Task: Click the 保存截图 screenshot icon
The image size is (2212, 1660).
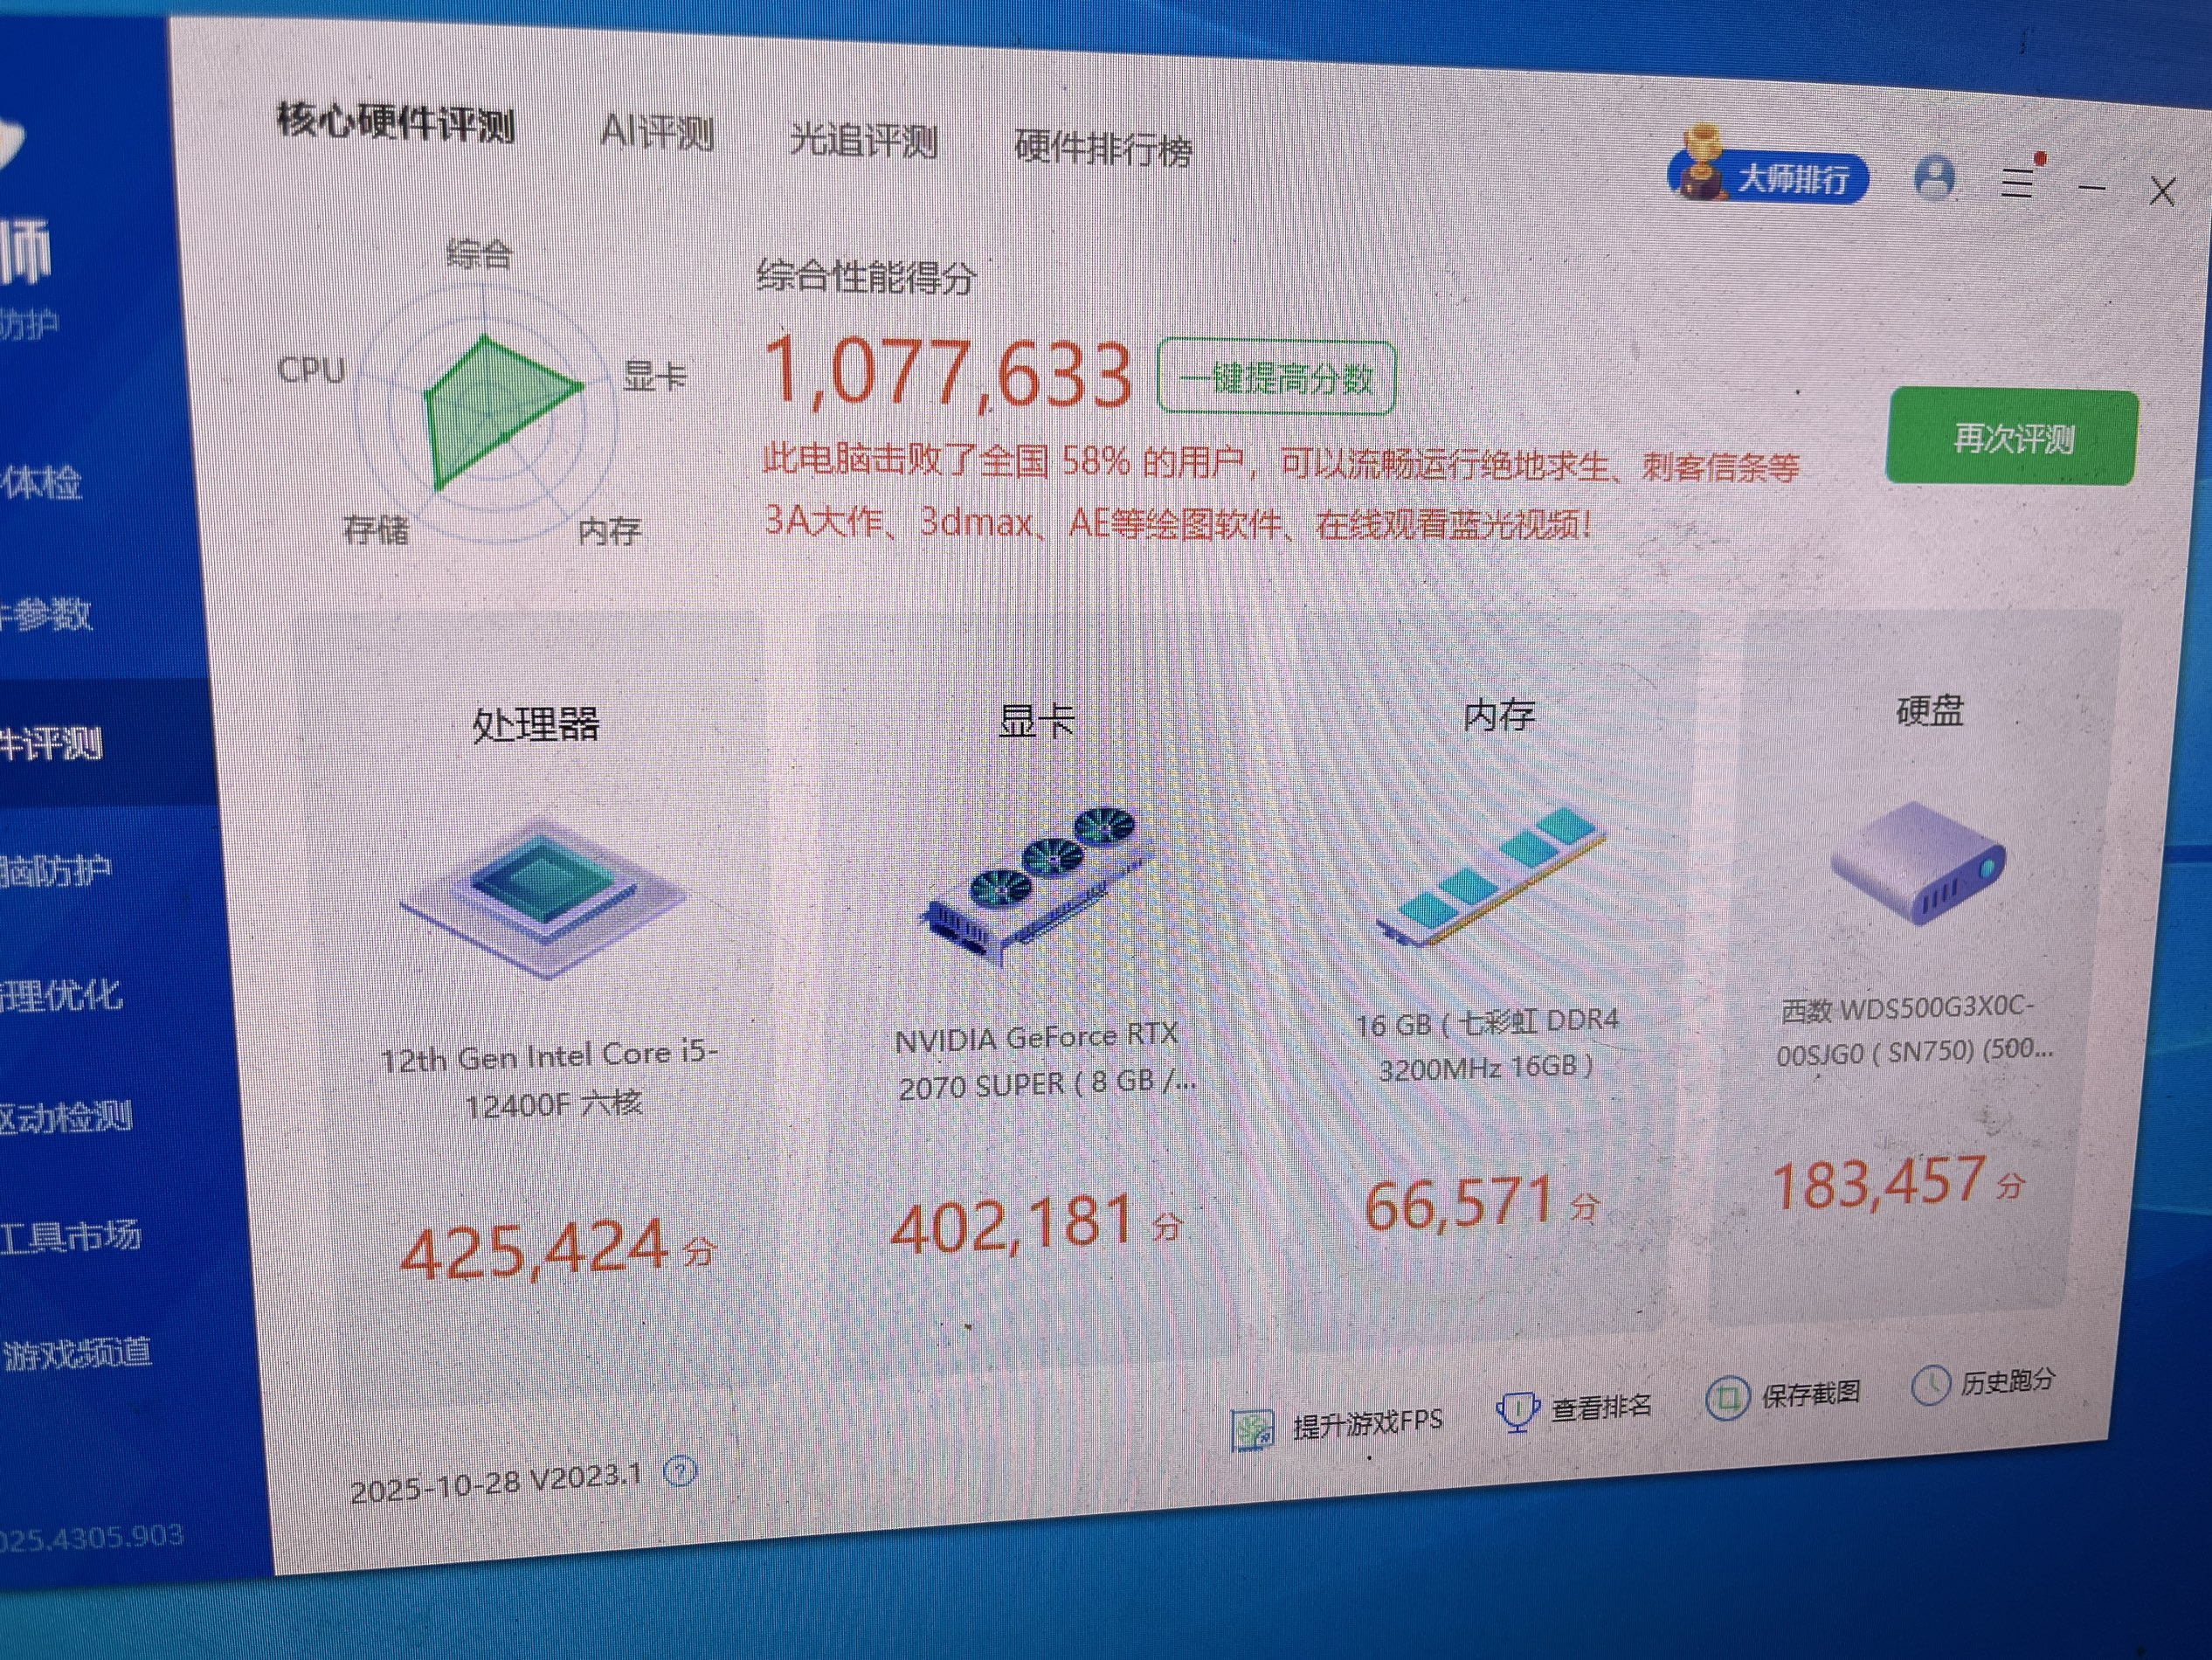Action: 1727,1398
